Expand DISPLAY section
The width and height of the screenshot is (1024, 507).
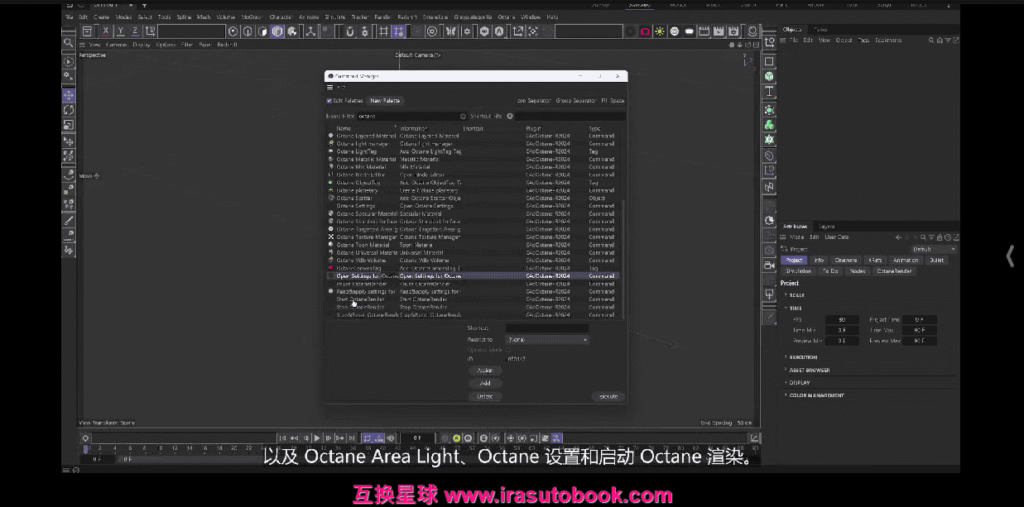pos(799,383)
